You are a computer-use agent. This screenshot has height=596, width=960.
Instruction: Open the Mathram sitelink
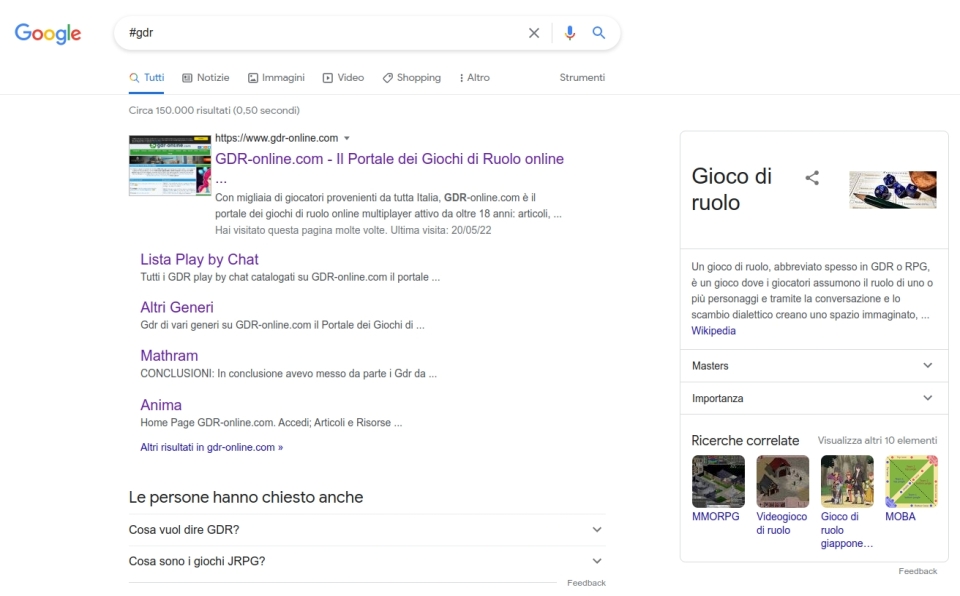click(169, 356)
